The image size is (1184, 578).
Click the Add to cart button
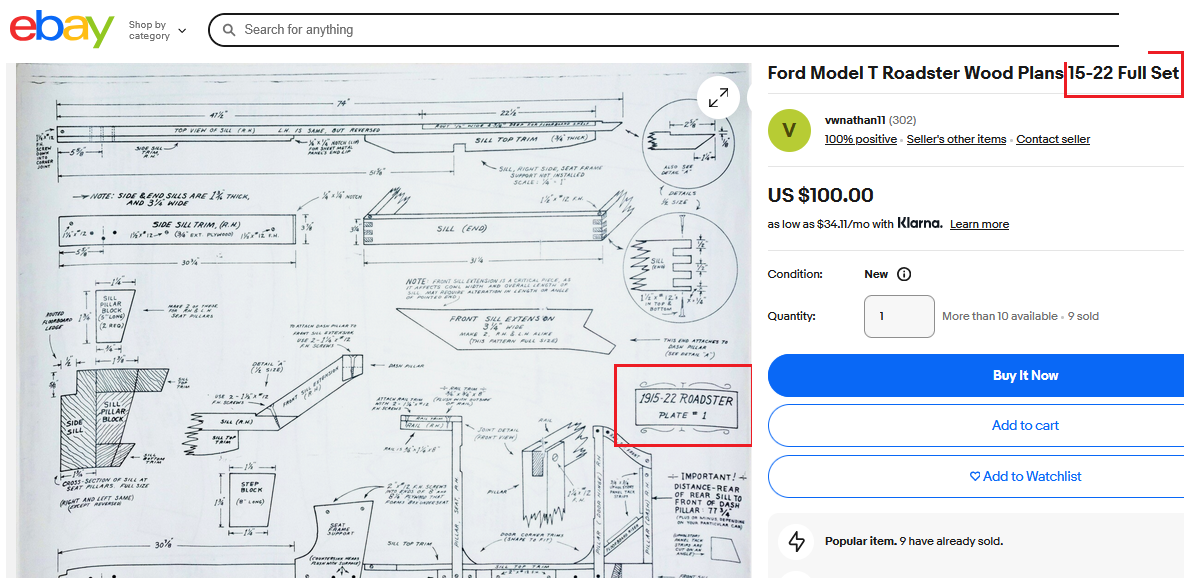1025,425
